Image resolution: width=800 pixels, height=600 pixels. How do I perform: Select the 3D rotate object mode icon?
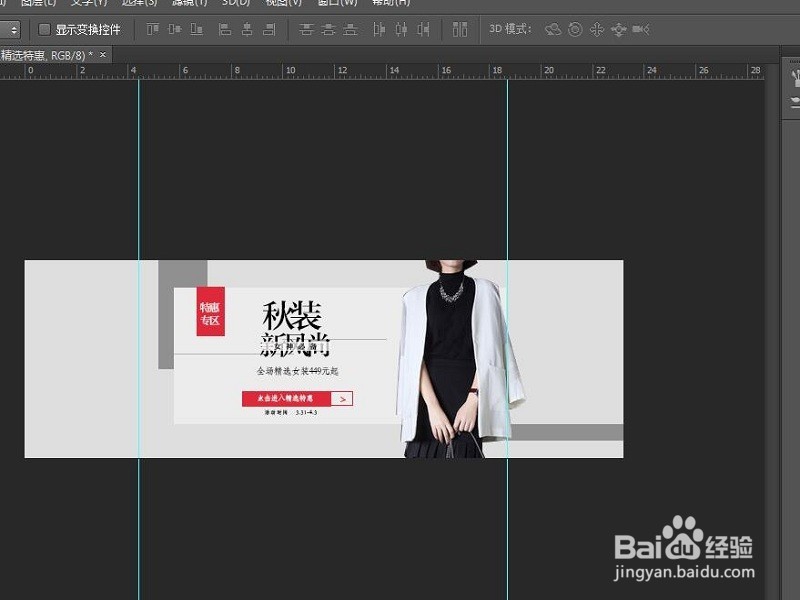point(553,29)
